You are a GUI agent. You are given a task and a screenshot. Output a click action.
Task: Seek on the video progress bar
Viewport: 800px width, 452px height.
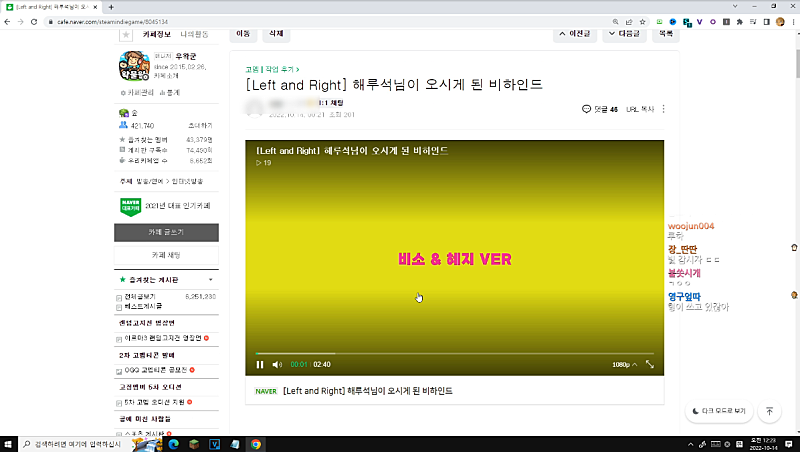point(455,353)
